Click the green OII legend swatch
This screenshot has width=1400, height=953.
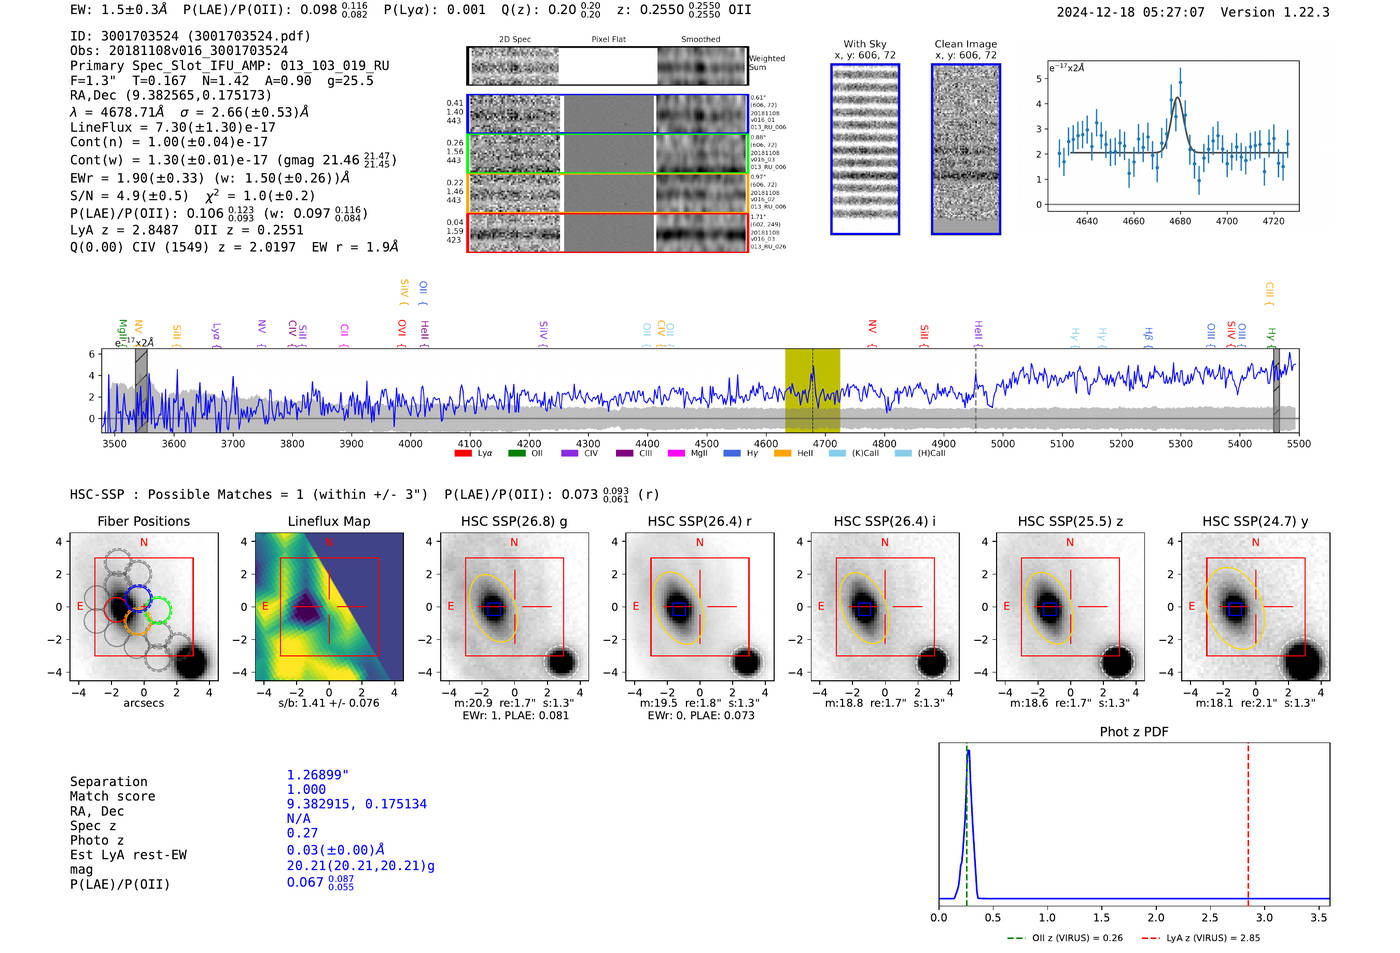(517, 453)
